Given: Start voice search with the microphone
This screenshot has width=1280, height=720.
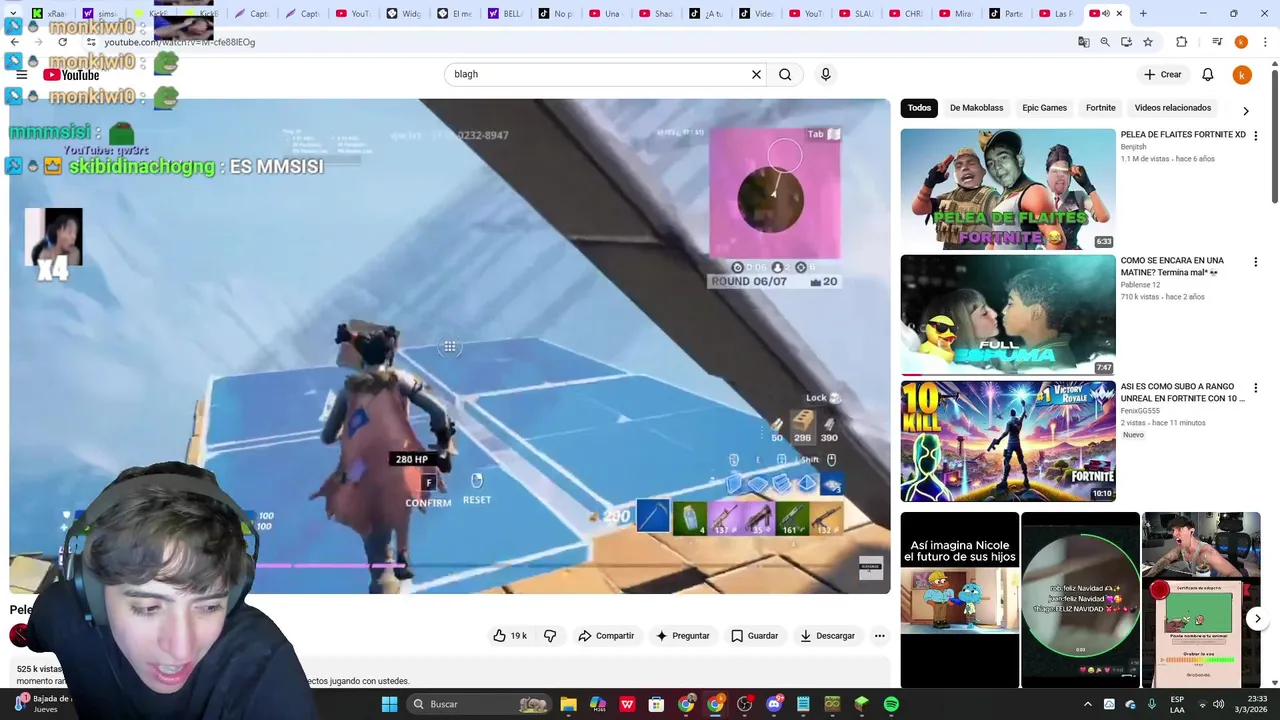Looking at the screenshot, I should coord(825,74).
